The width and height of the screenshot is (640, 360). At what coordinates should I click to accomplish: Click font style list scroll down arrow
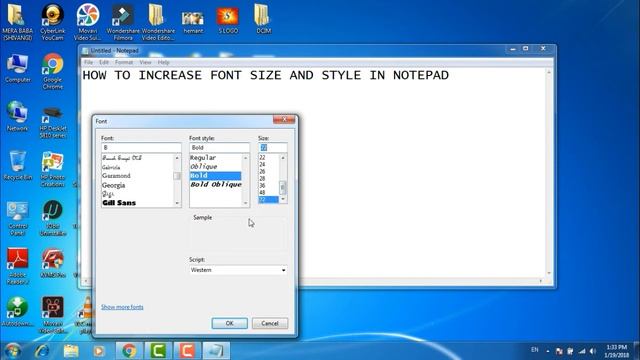(x=245, y=203)
